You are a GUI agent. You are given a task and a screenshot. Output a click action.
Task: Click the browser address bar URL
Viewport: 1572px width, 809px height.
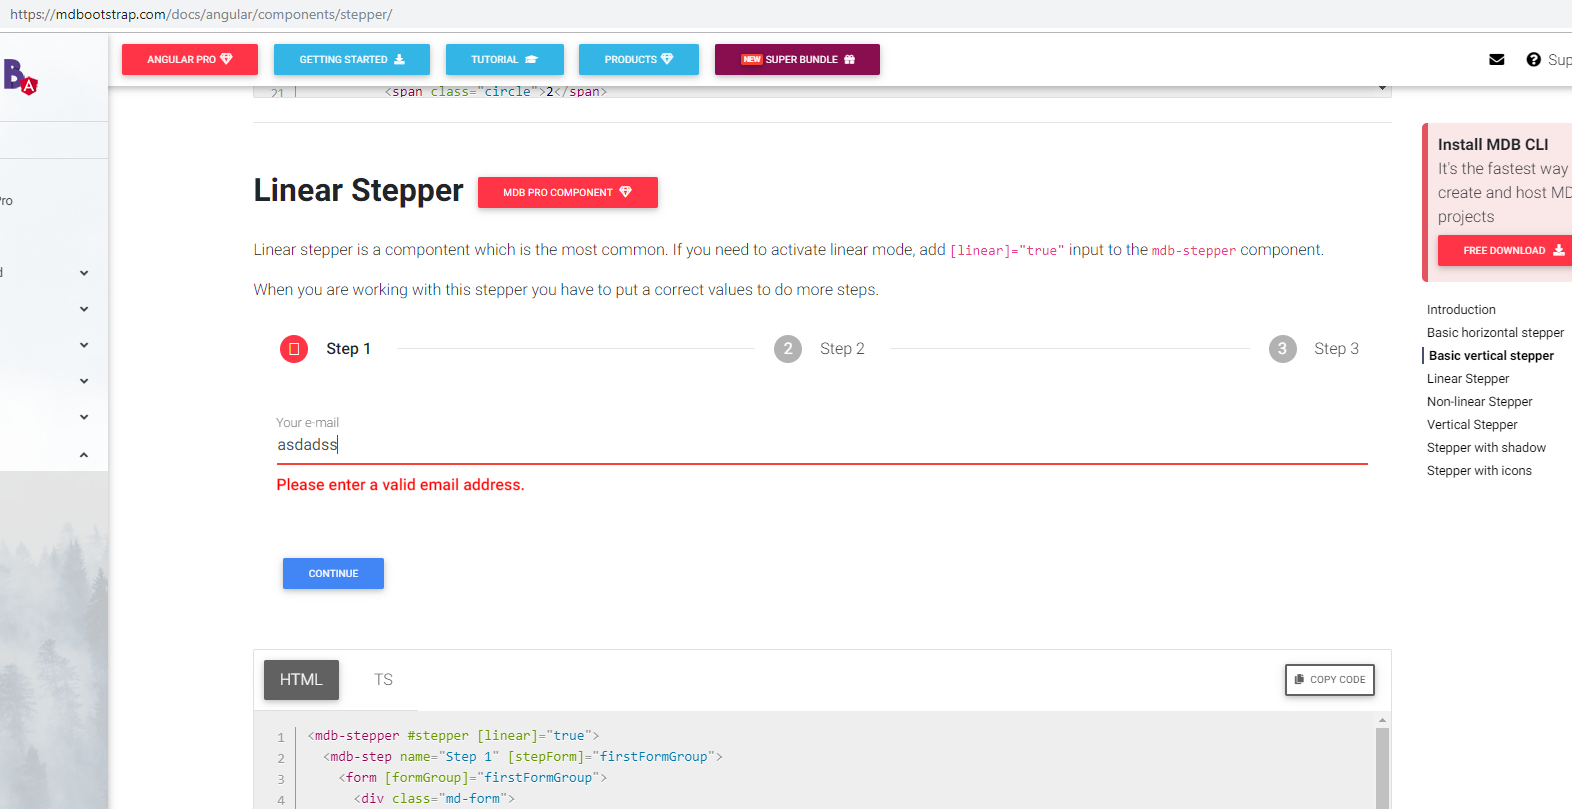click(201, 15)
